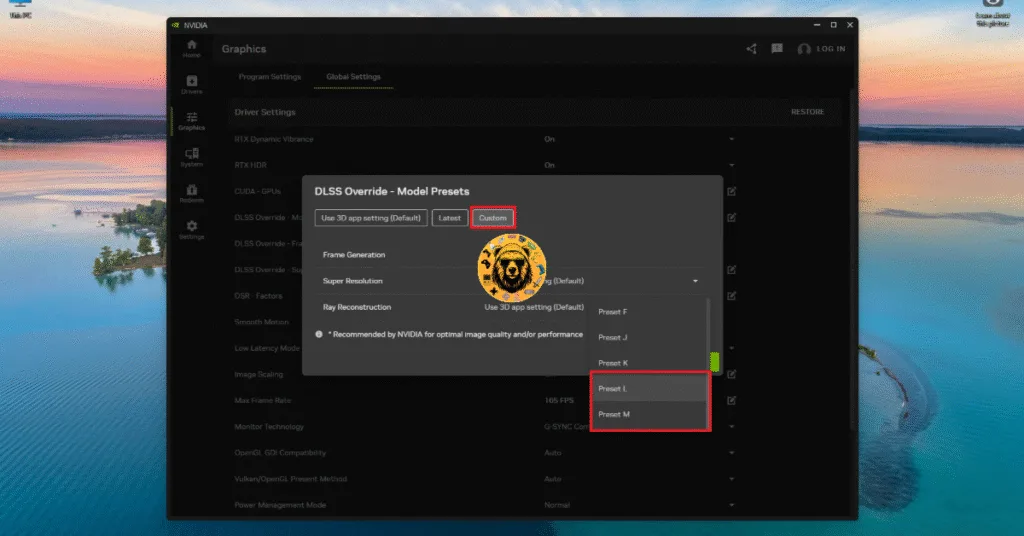The height and width of the screenshot is (536, 1024).
Task: Click edit icon for Max Frame Rate
Action: (731, 400)
